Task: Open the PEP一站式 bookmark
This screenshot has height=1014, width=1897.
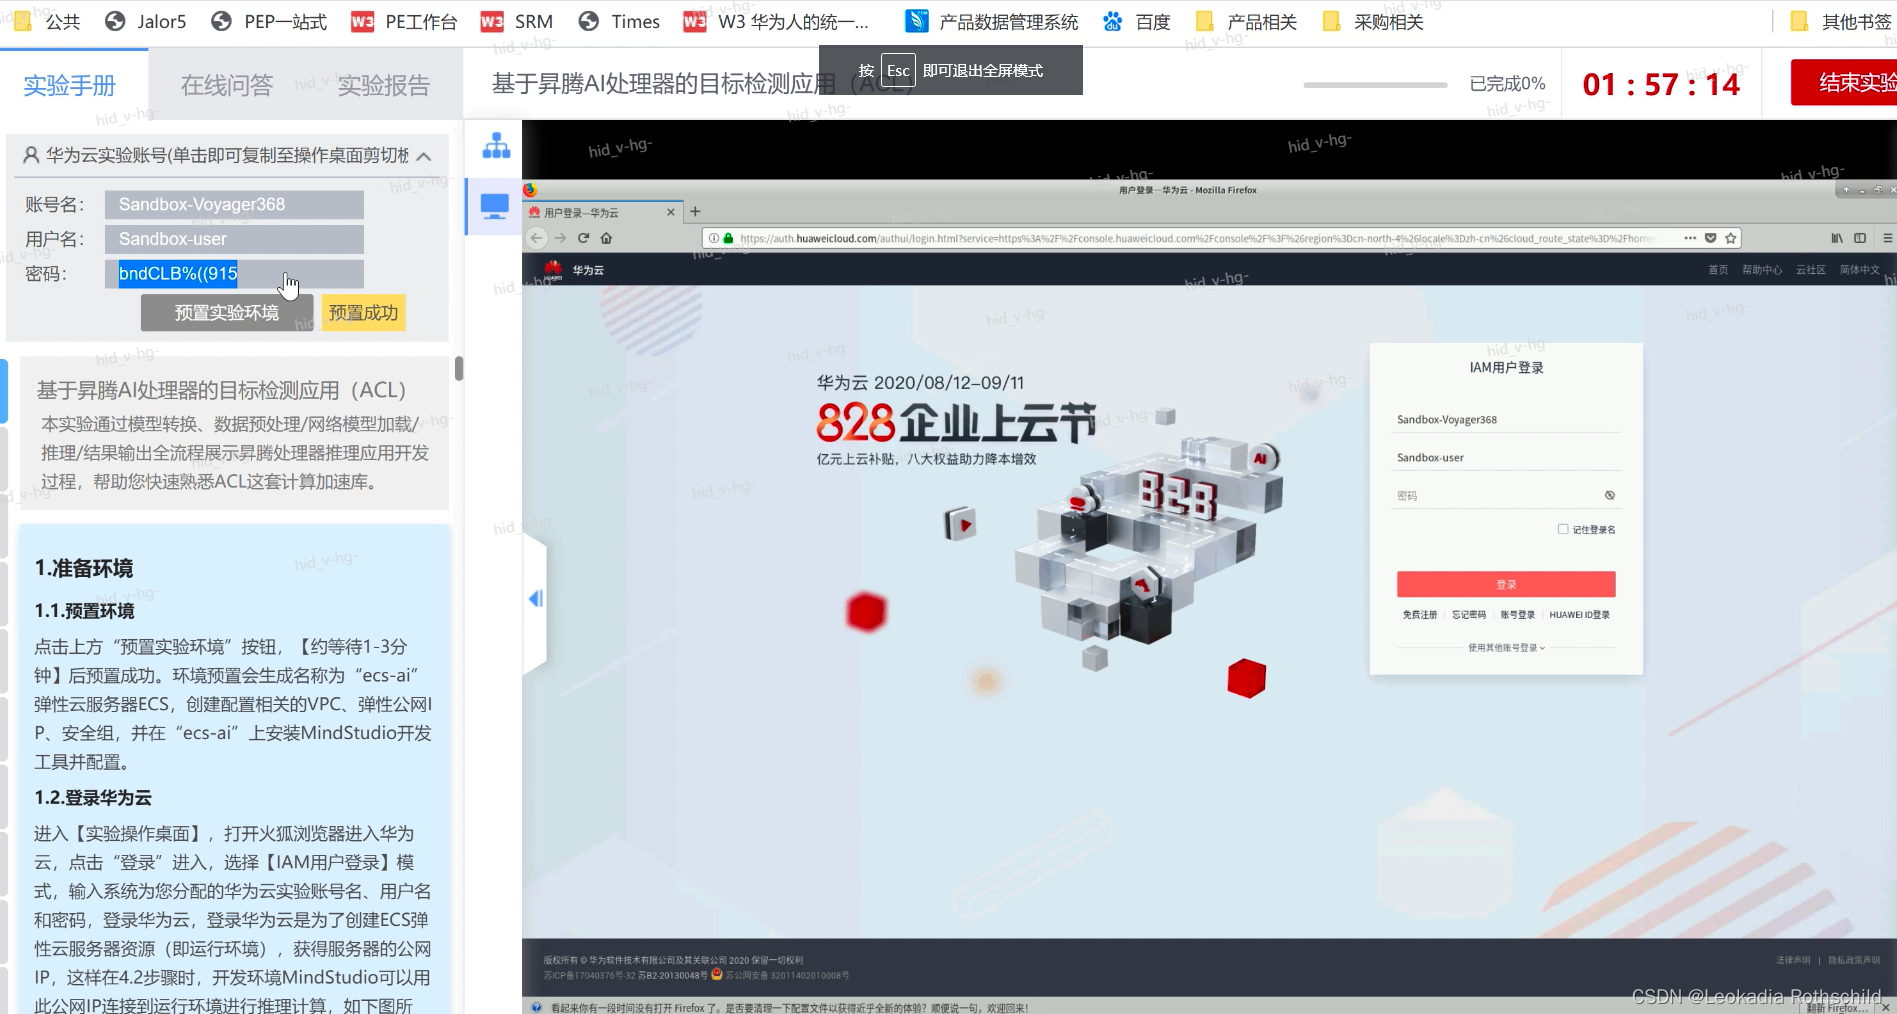Action: point(270,21)
